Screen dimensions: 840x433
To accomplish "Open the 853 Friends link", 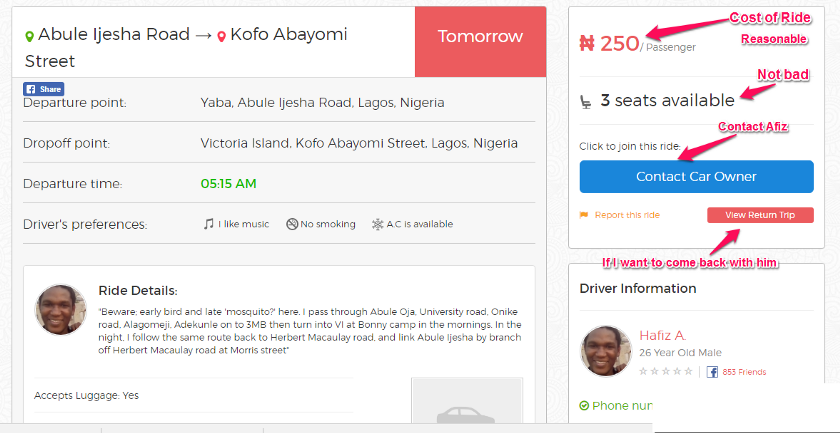I will pos(744,372).
